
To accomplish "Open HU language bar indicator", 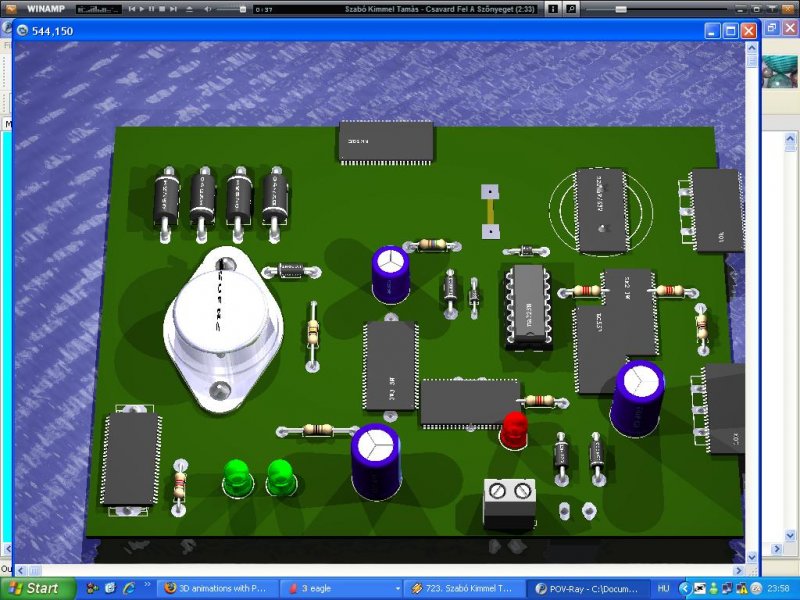I will (663, 588).
